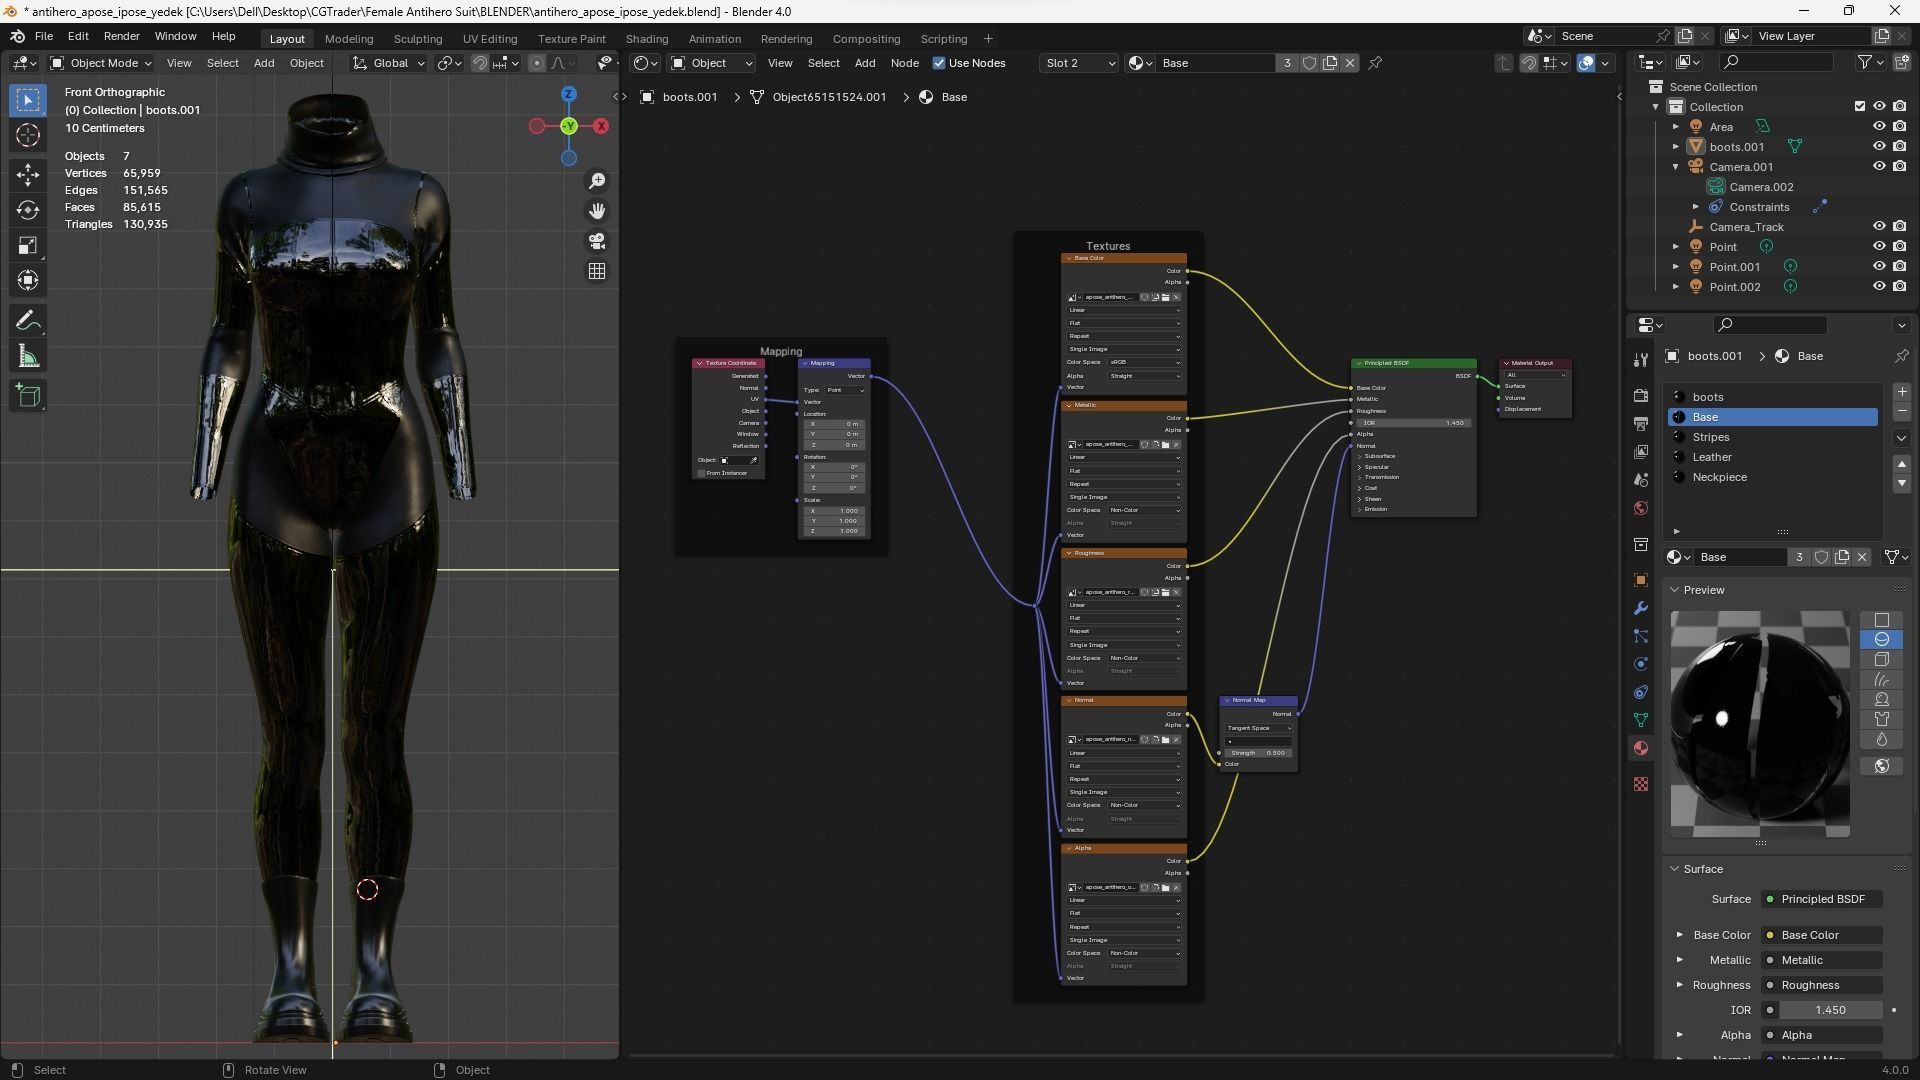1920x1080 pixels.
Task: Toggle visibility of Point.002 light
Action: (1879, 287)
